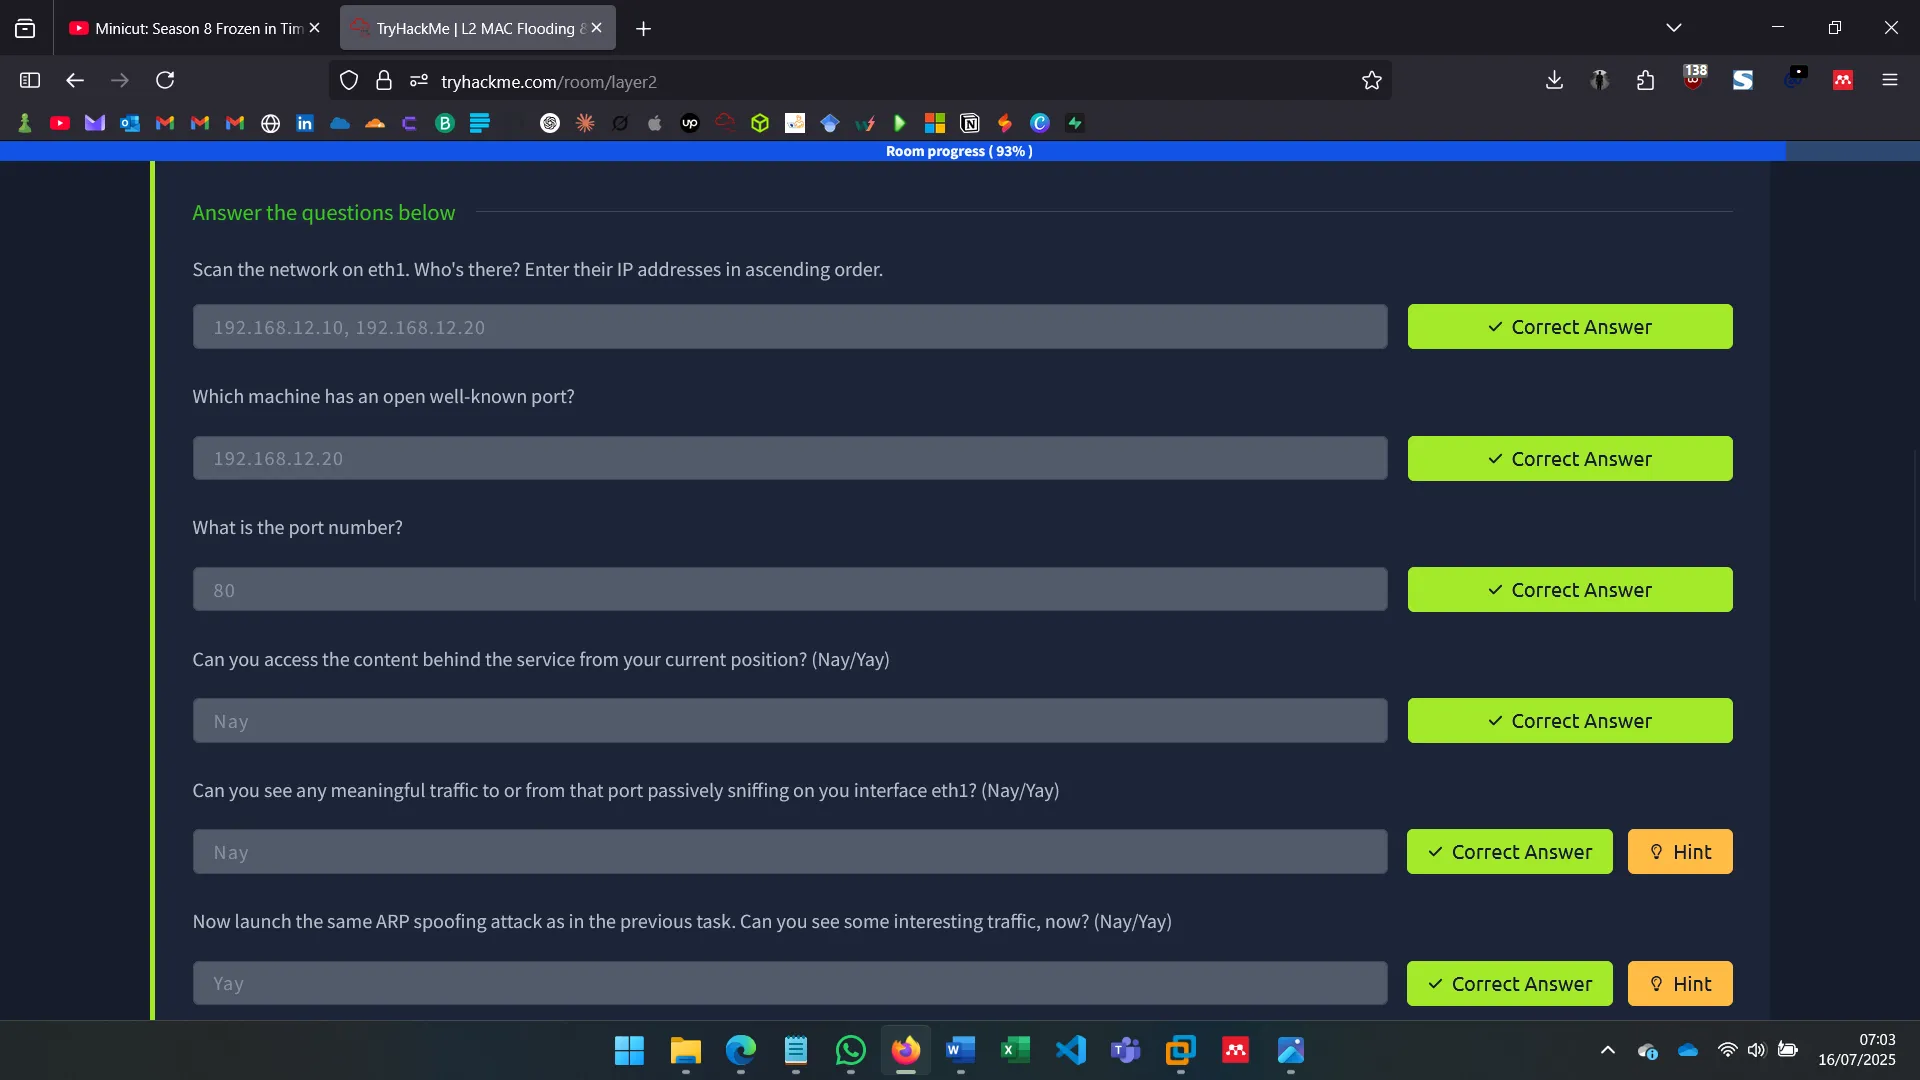Open the Mendeley extension icon
This screenshot has height=1080, width=1920.
tap(1843, 80)
